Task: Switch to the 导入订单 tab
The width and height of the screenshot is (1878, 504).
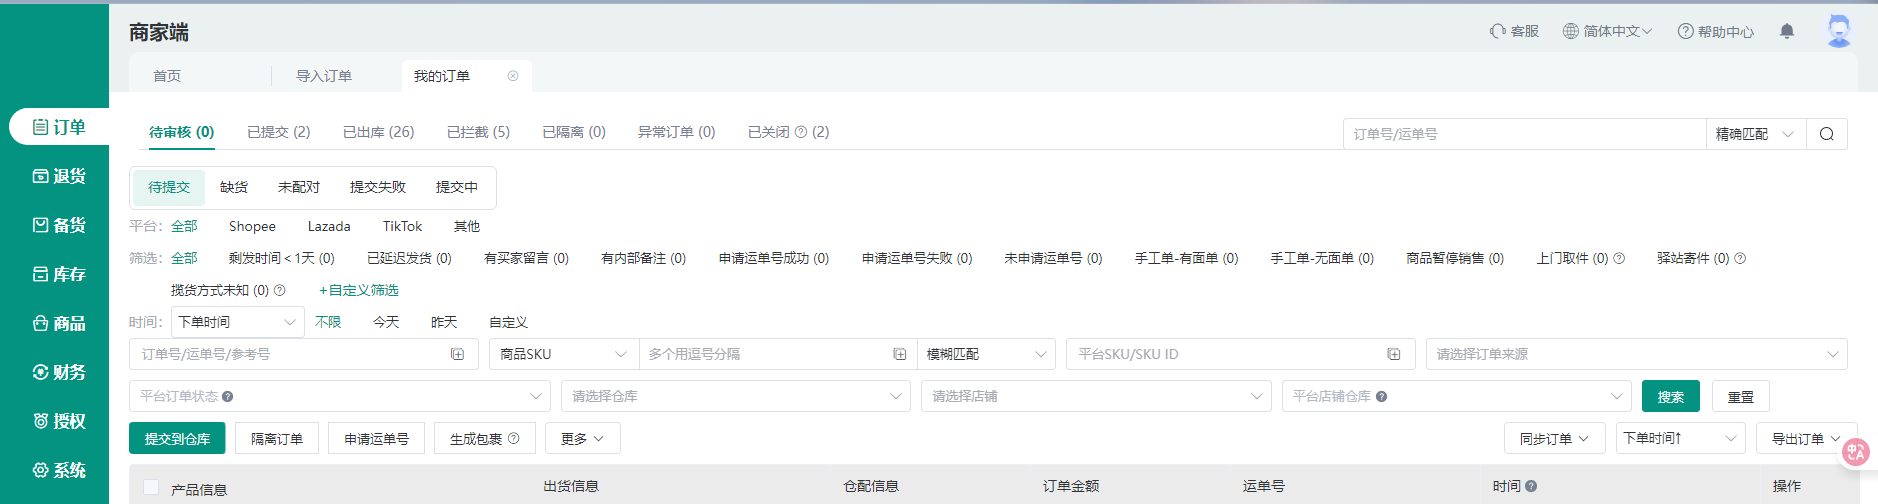Action: click(324, 76)
